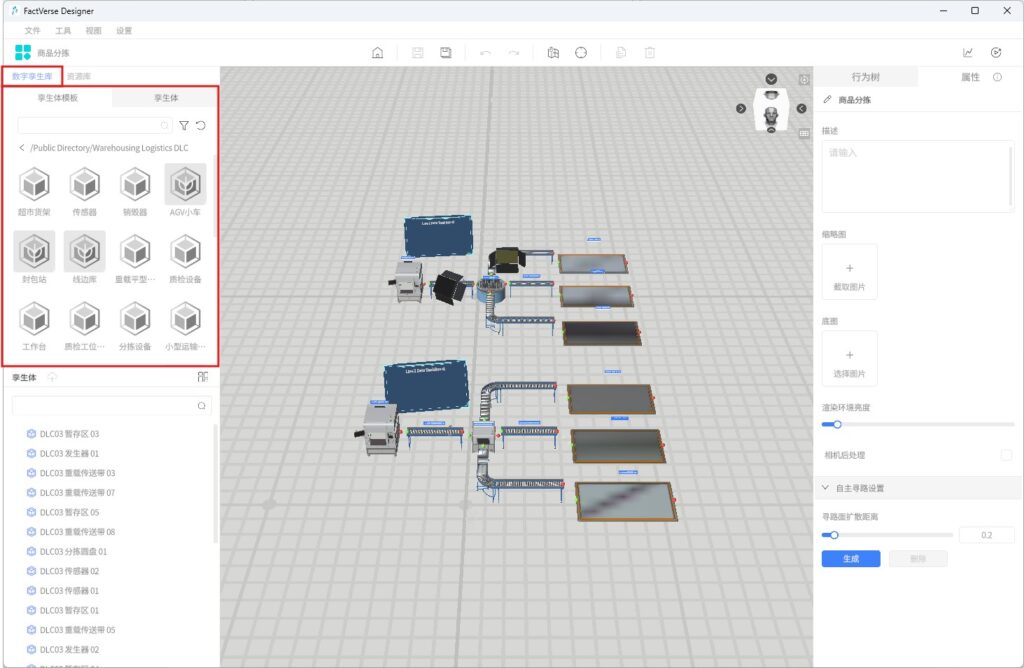Click the home icon in the toolbar
This screenshot has height=668, width=1024.
point(378,53)
